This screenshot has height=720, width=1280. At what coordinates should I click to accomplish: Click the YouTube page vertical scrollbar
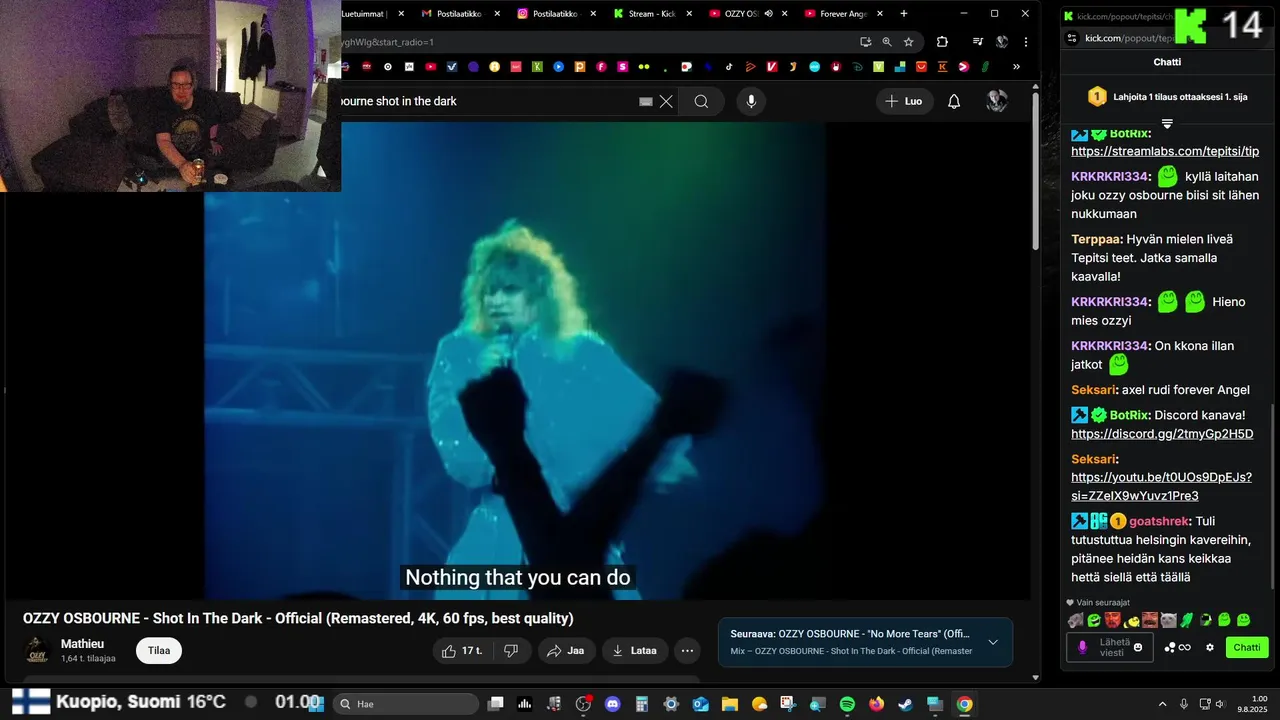tap(1035, 170)
